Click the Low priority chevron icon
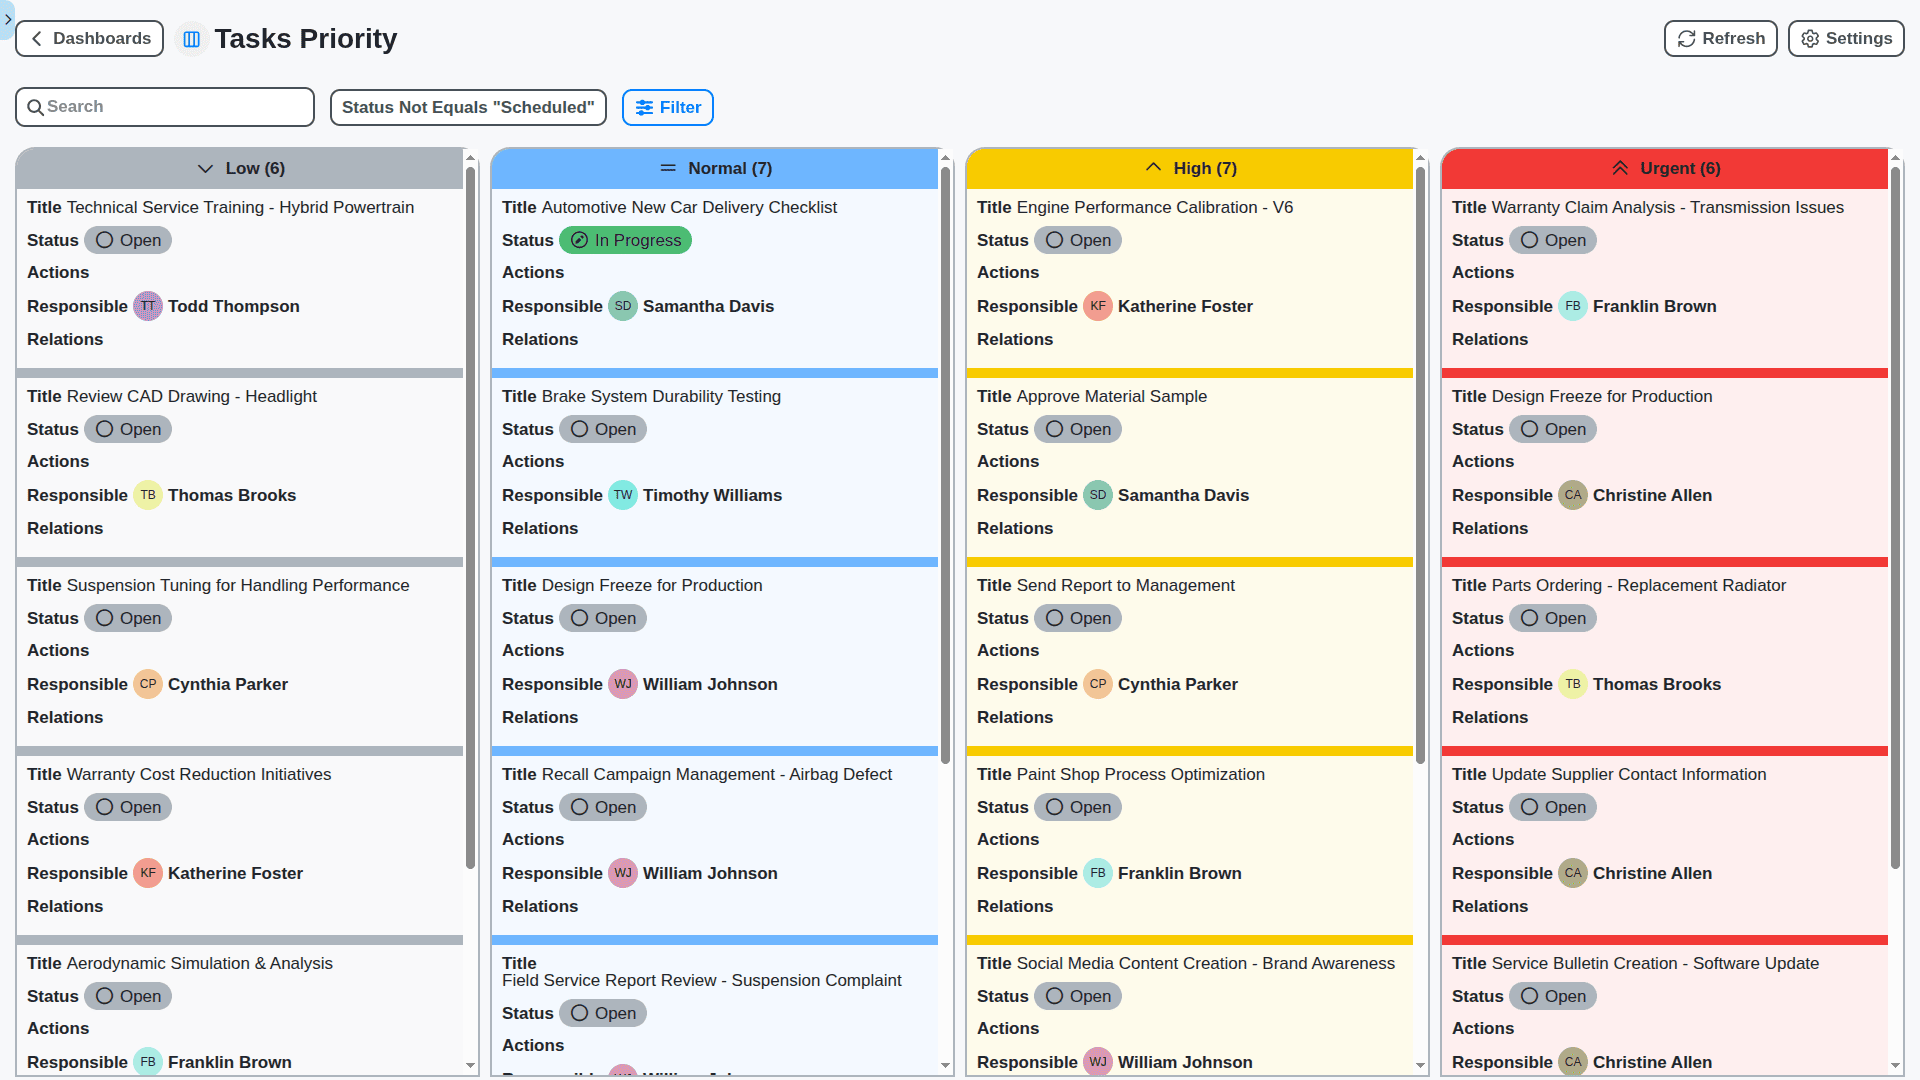The height and width of the screenshot is (1080, 1920). point(206,168)
